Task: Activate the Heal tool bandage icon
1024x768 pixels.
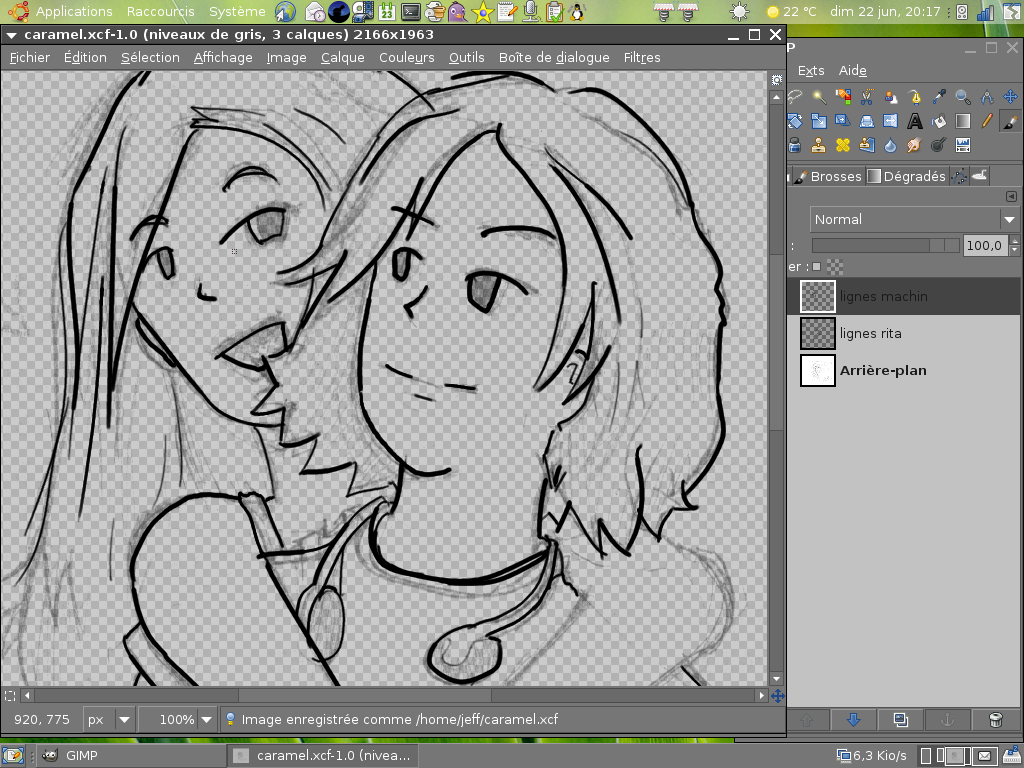Action: click(843, 146)
